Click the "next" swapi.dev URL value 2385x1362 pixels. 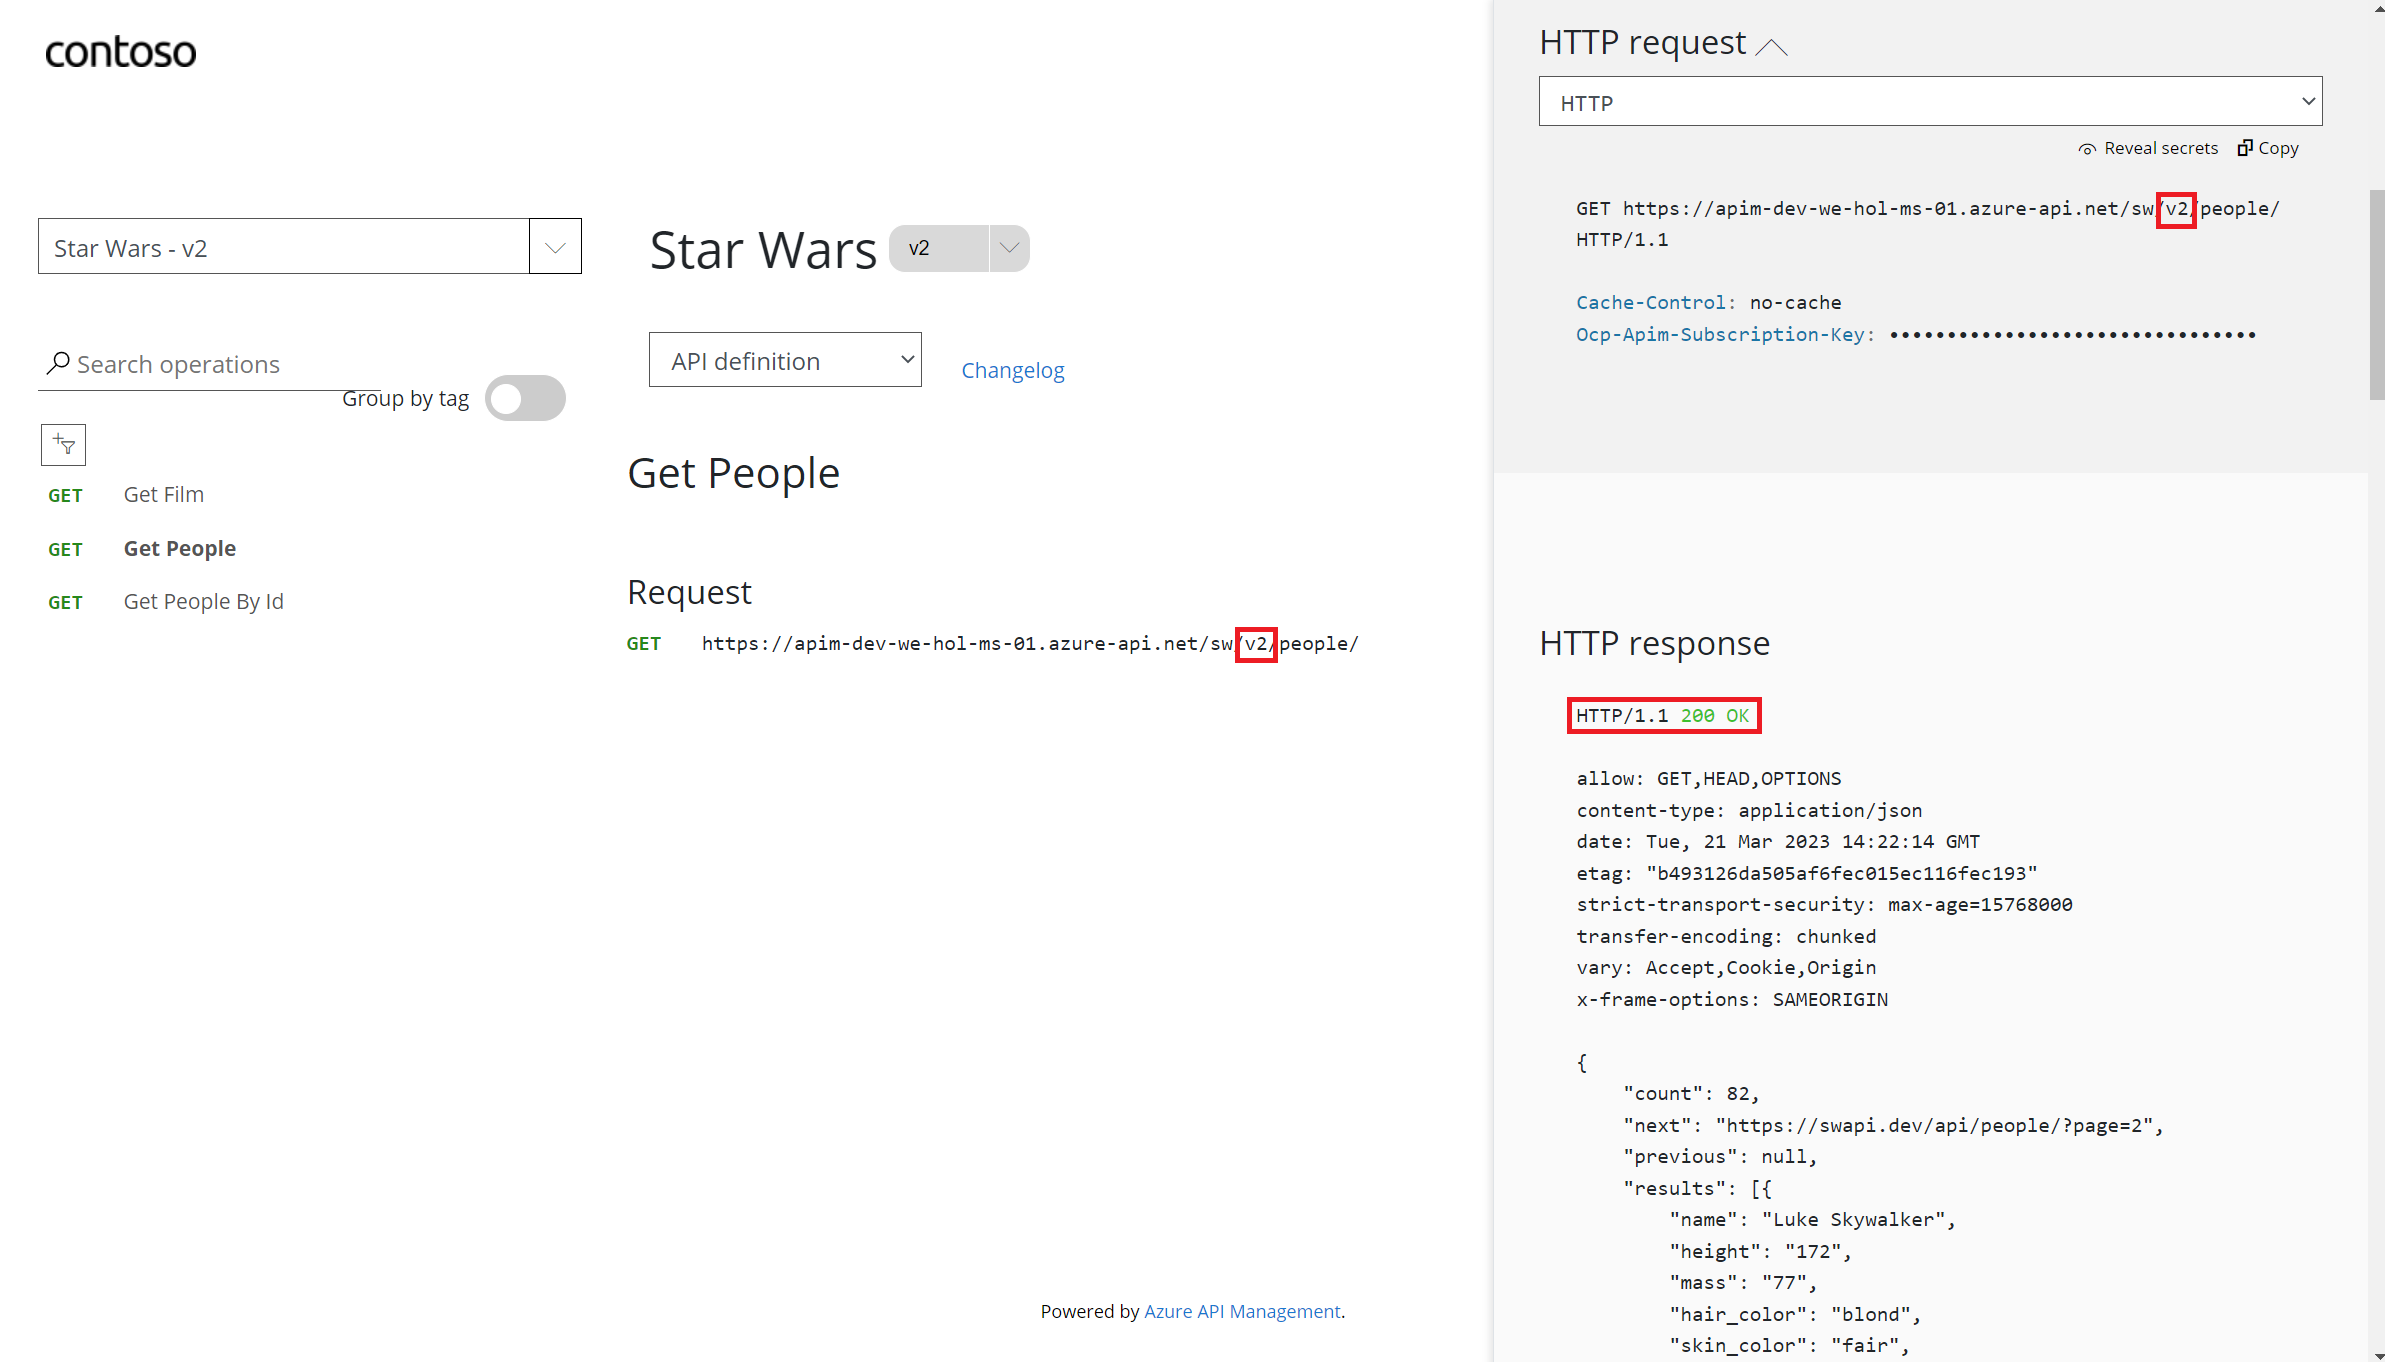coord(1934,1125)
